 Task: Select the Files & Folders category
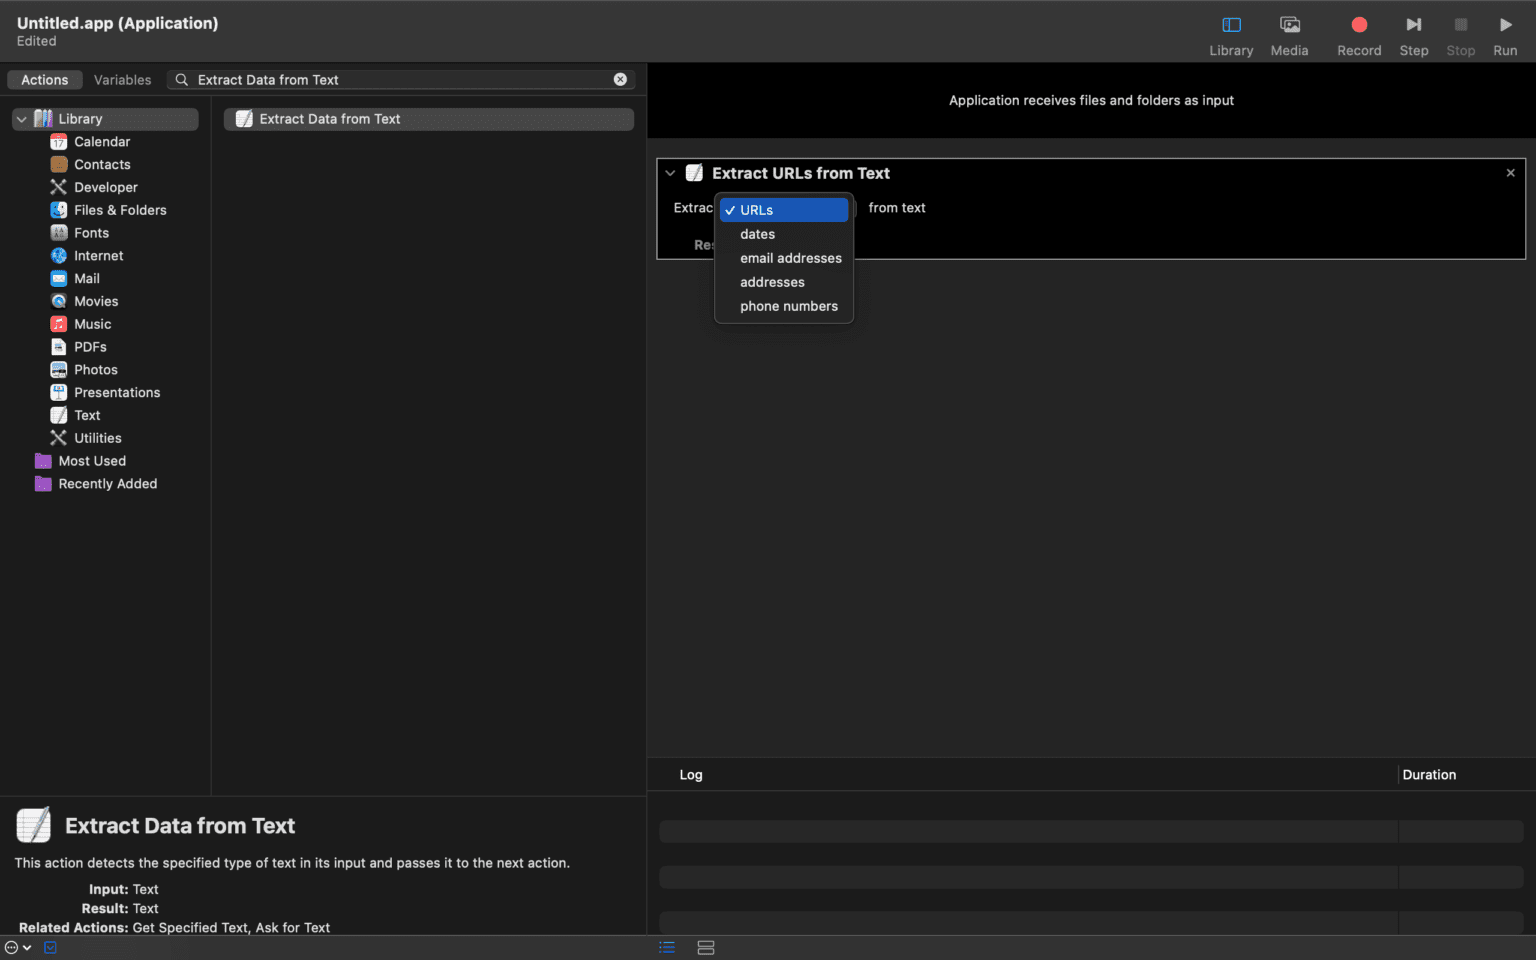(x=120, y=210)
